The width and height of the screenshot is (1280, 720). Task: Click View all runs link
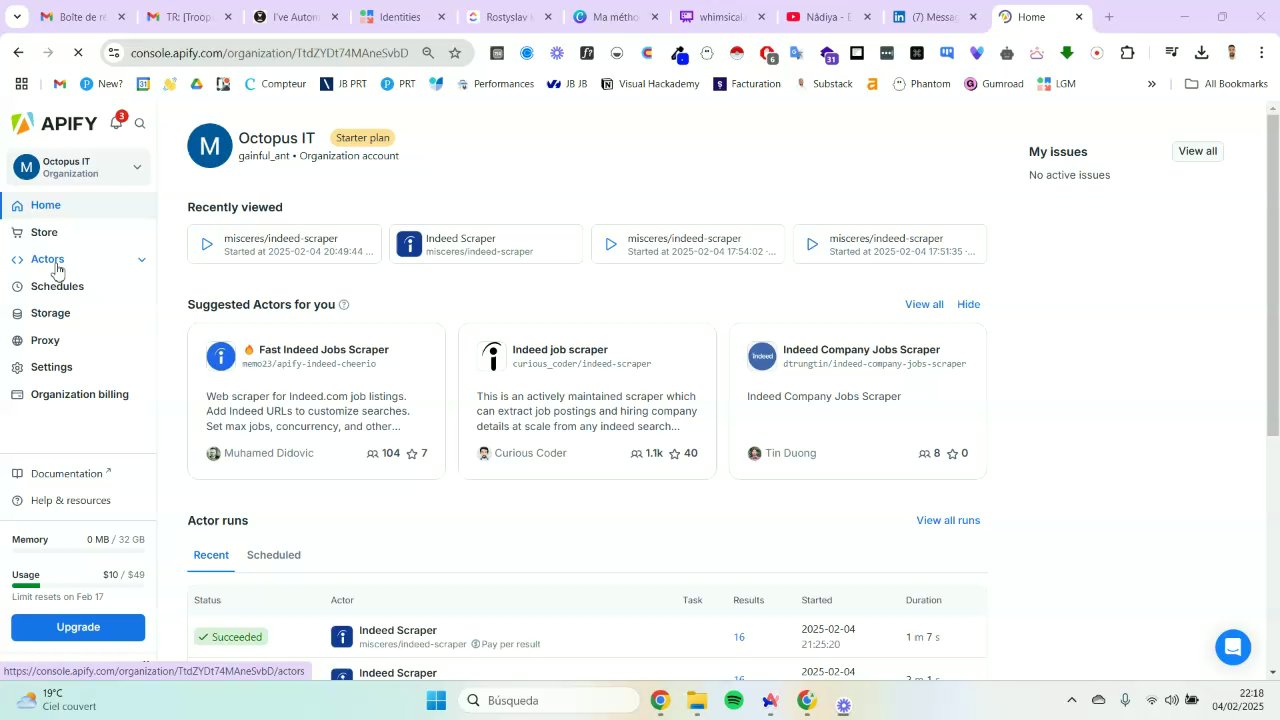pyautogui.click(x=948, y=520)
